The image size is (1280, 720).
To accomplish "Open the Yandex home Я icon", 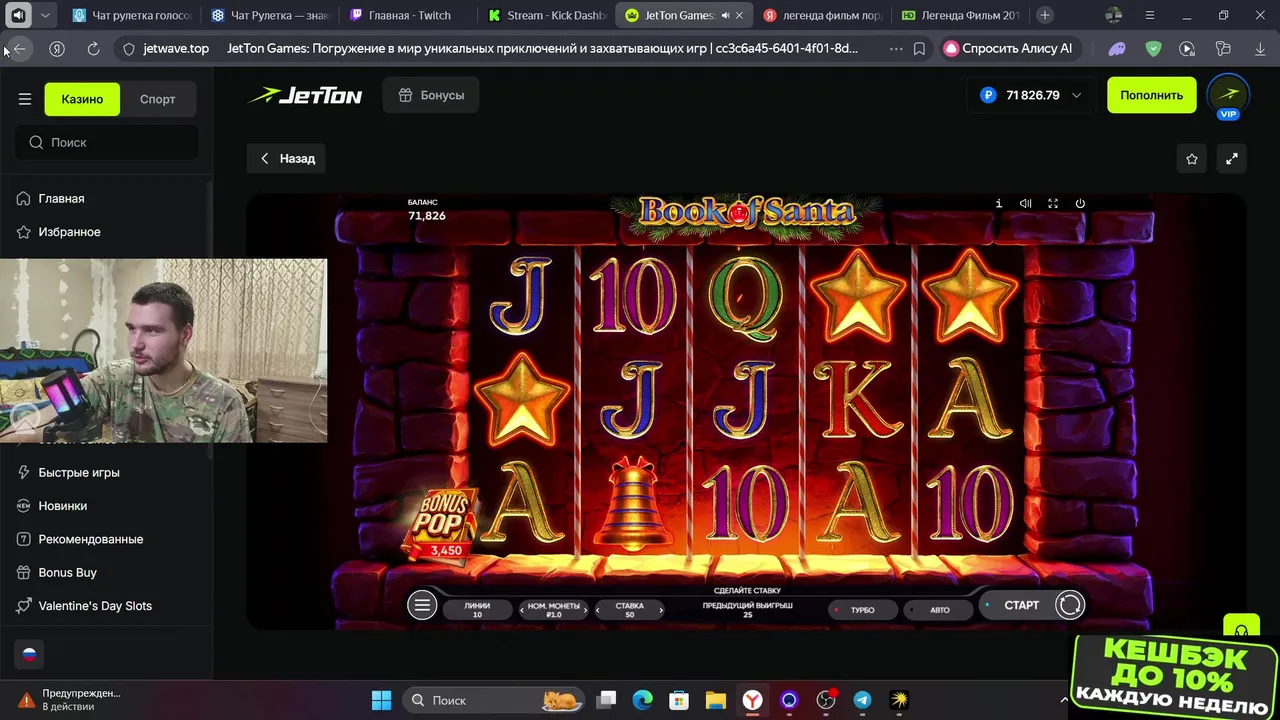I will (57, 48).
